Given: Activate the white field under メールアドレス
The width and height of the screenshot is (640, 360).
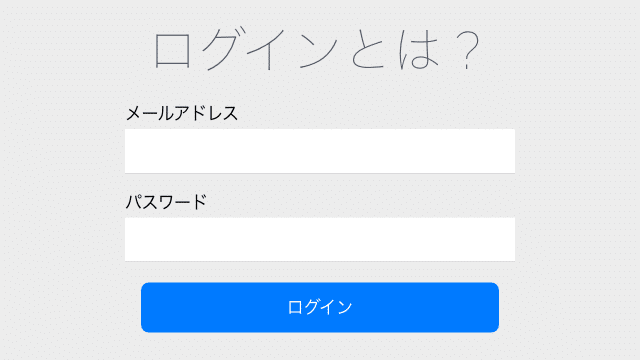Looking at the screenshot, I should (x=320, y=151).
